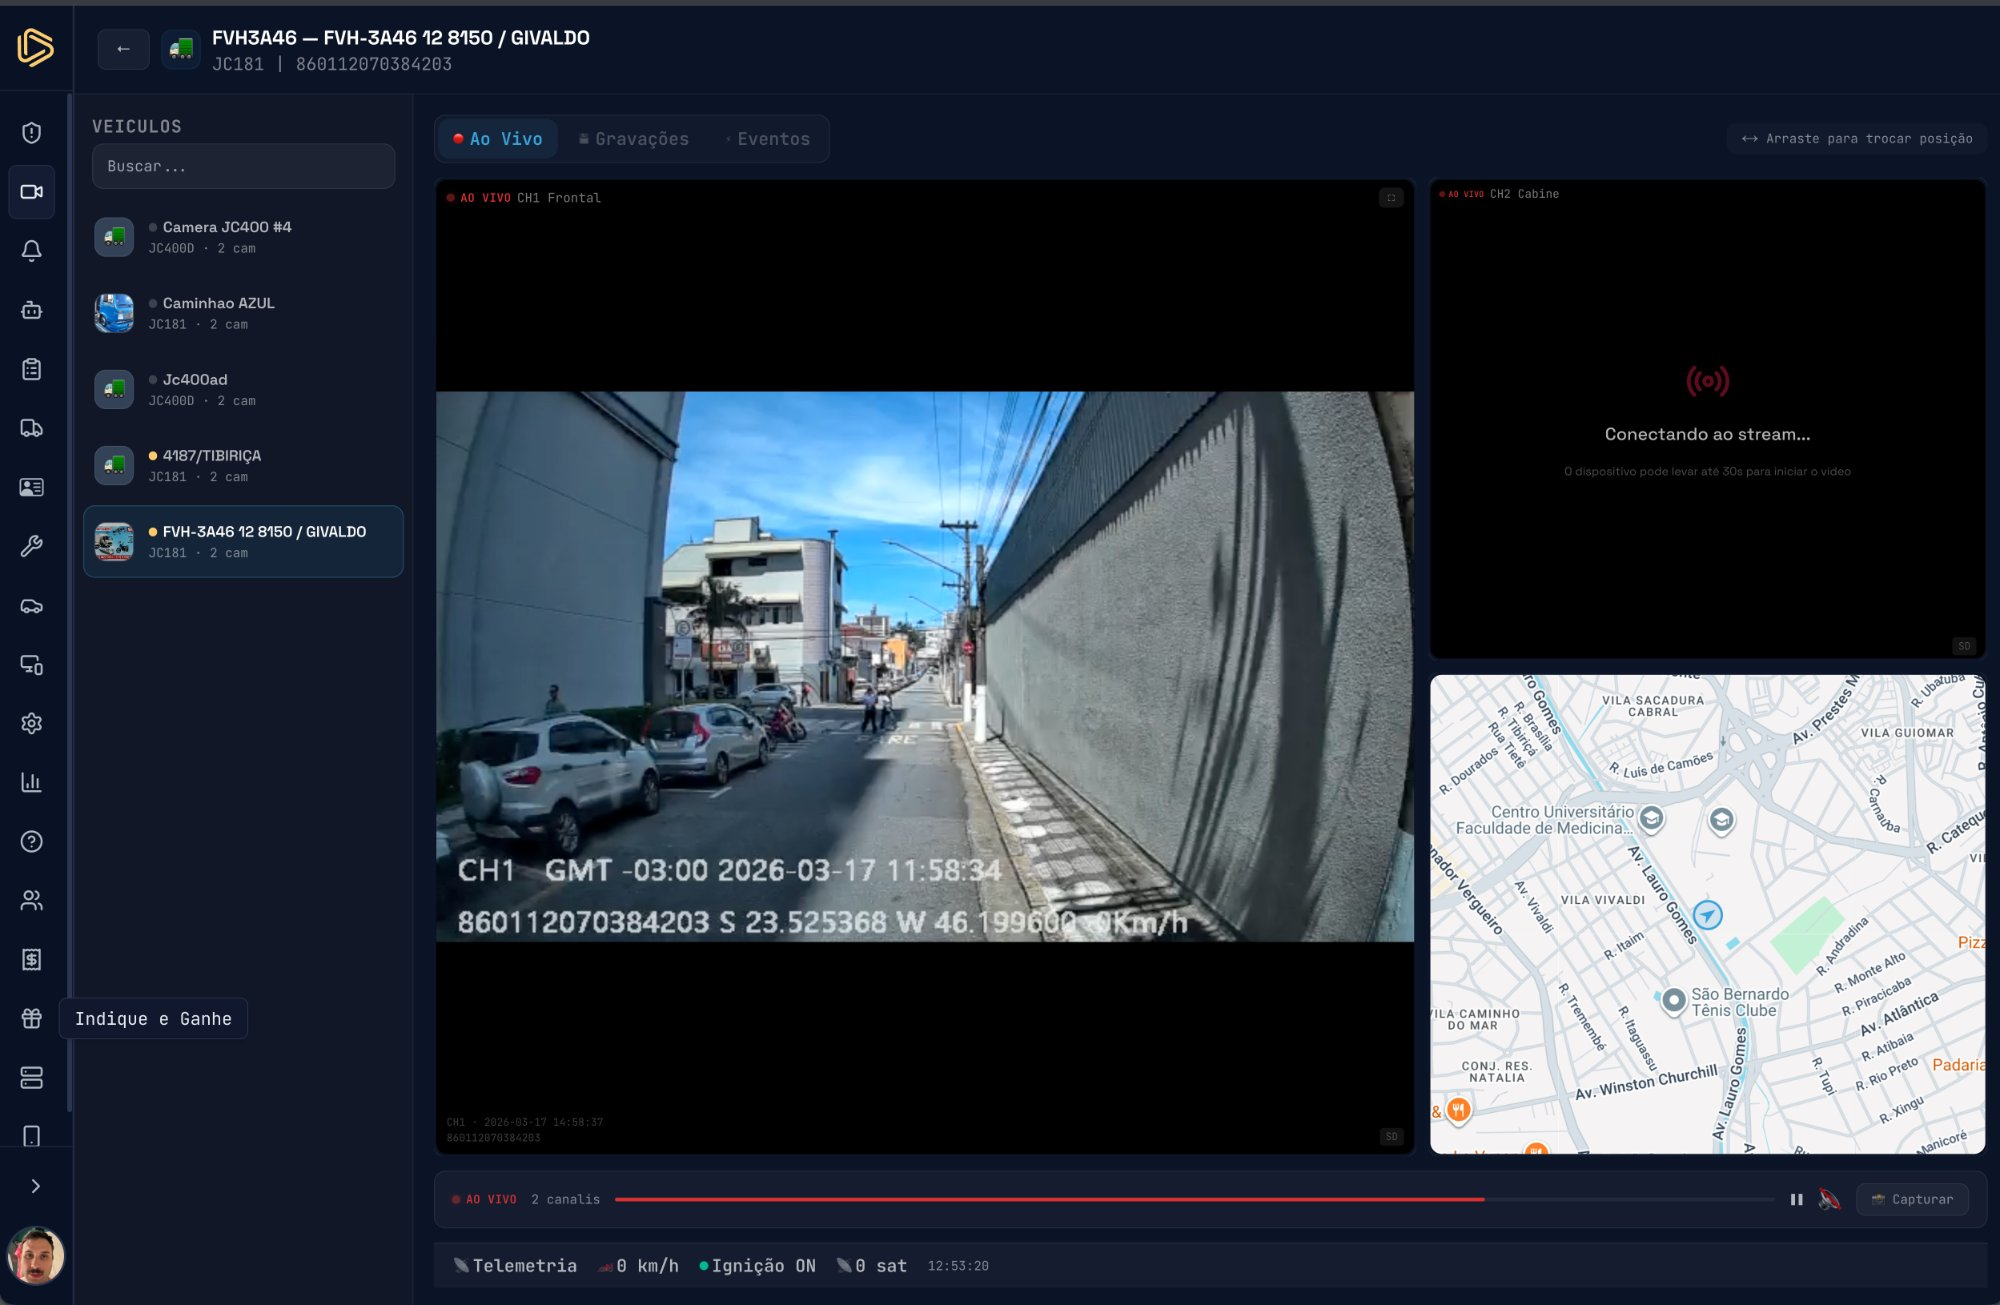Expand the collapsed sidebar with chevron arrow

coord(35,1186)
